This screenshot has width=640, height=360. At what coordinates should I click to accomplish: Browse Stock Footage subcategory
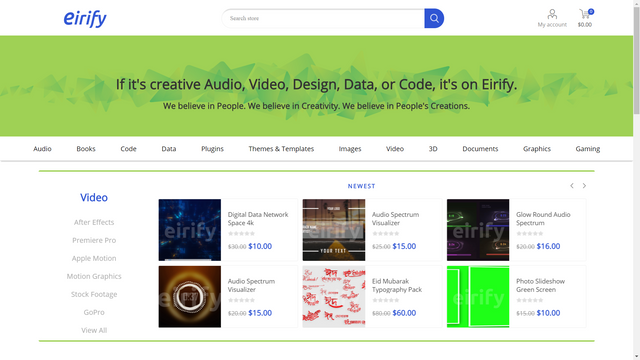94,294
